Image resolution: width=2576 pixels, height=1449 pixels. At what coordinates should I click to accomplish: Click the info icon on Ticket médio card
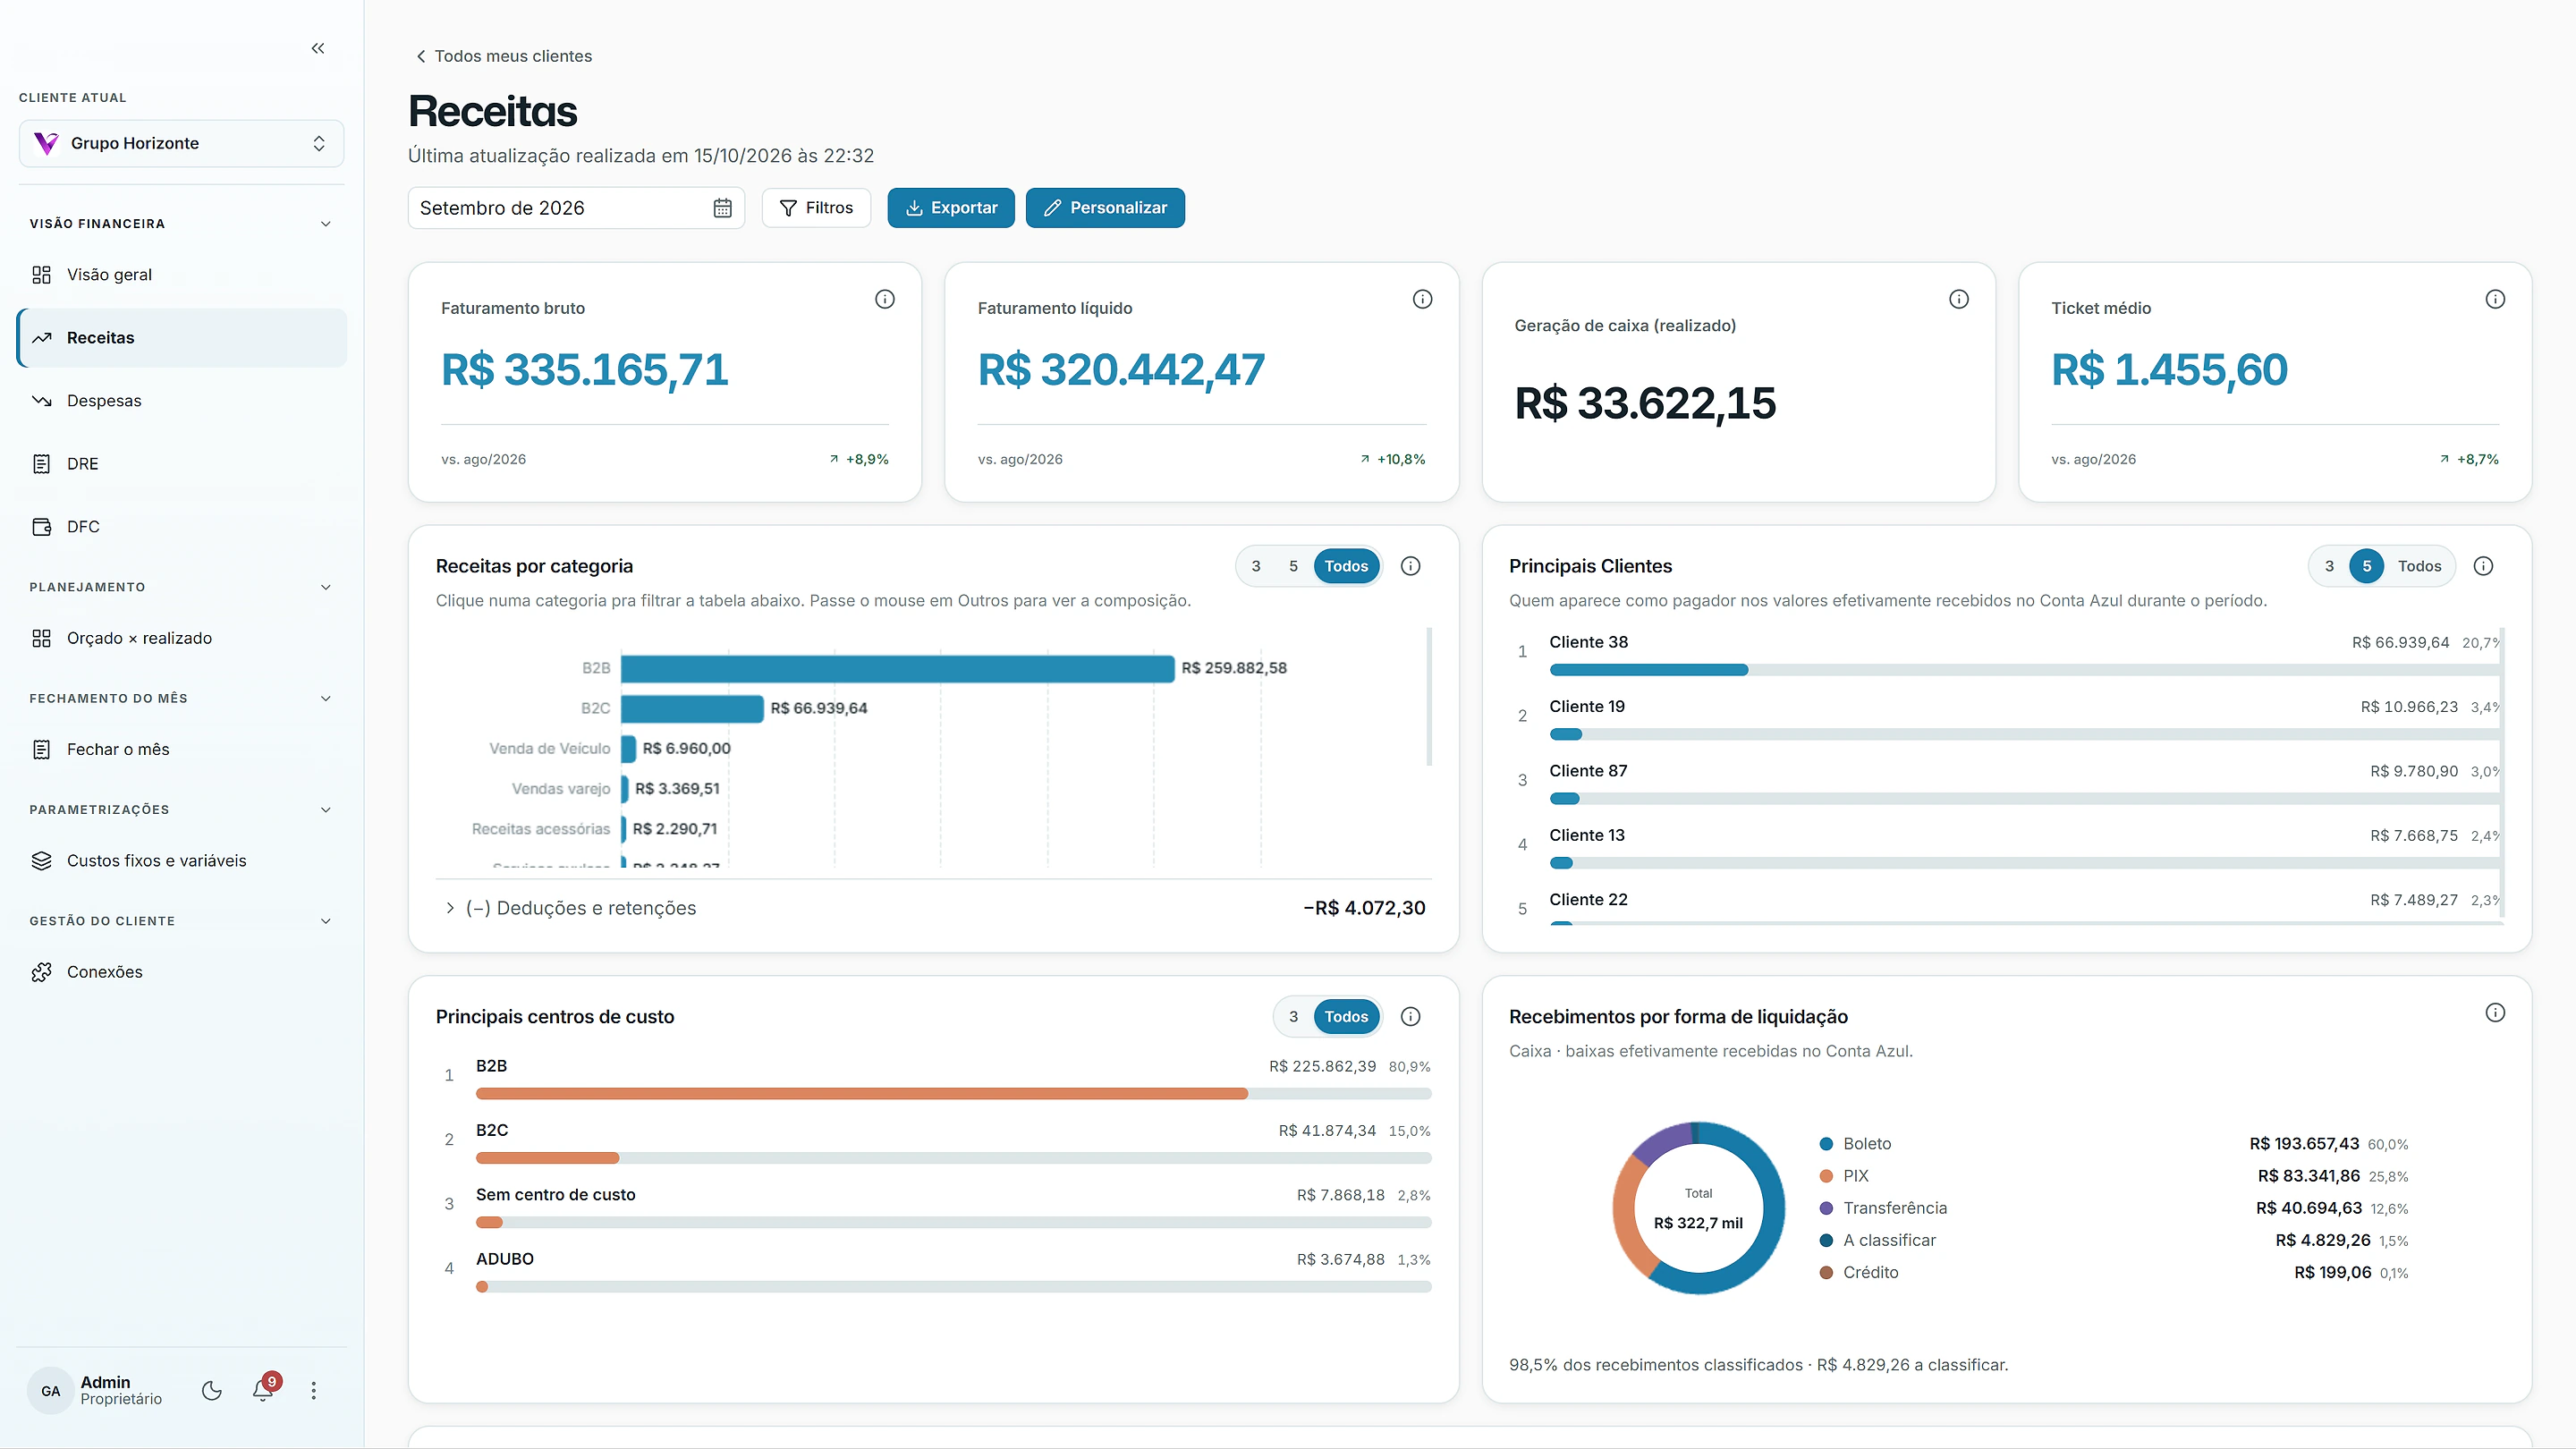point(2495,299)
